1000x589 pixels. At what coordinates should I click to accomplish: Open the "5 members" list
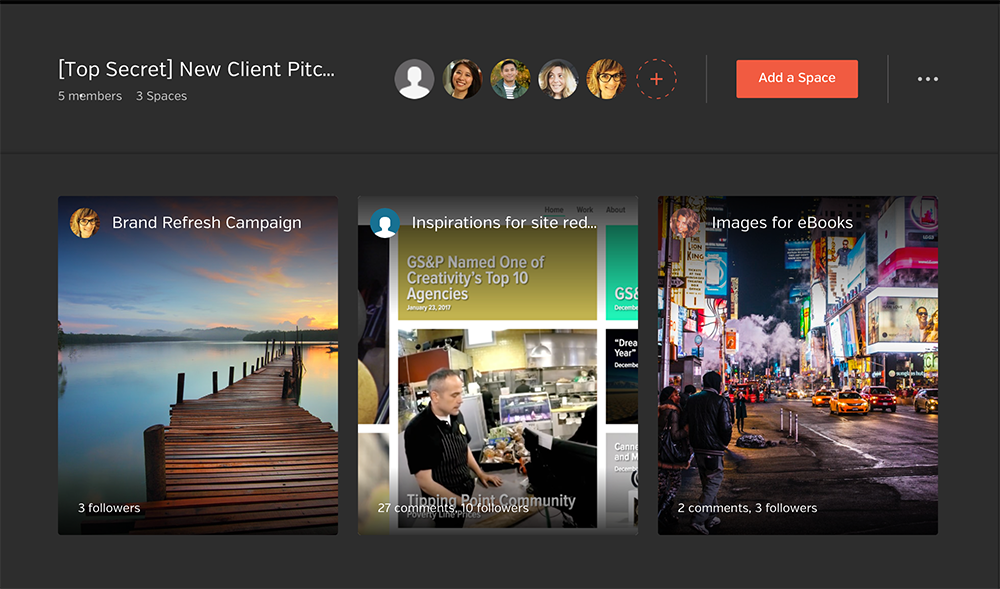[x=90, y=96]
